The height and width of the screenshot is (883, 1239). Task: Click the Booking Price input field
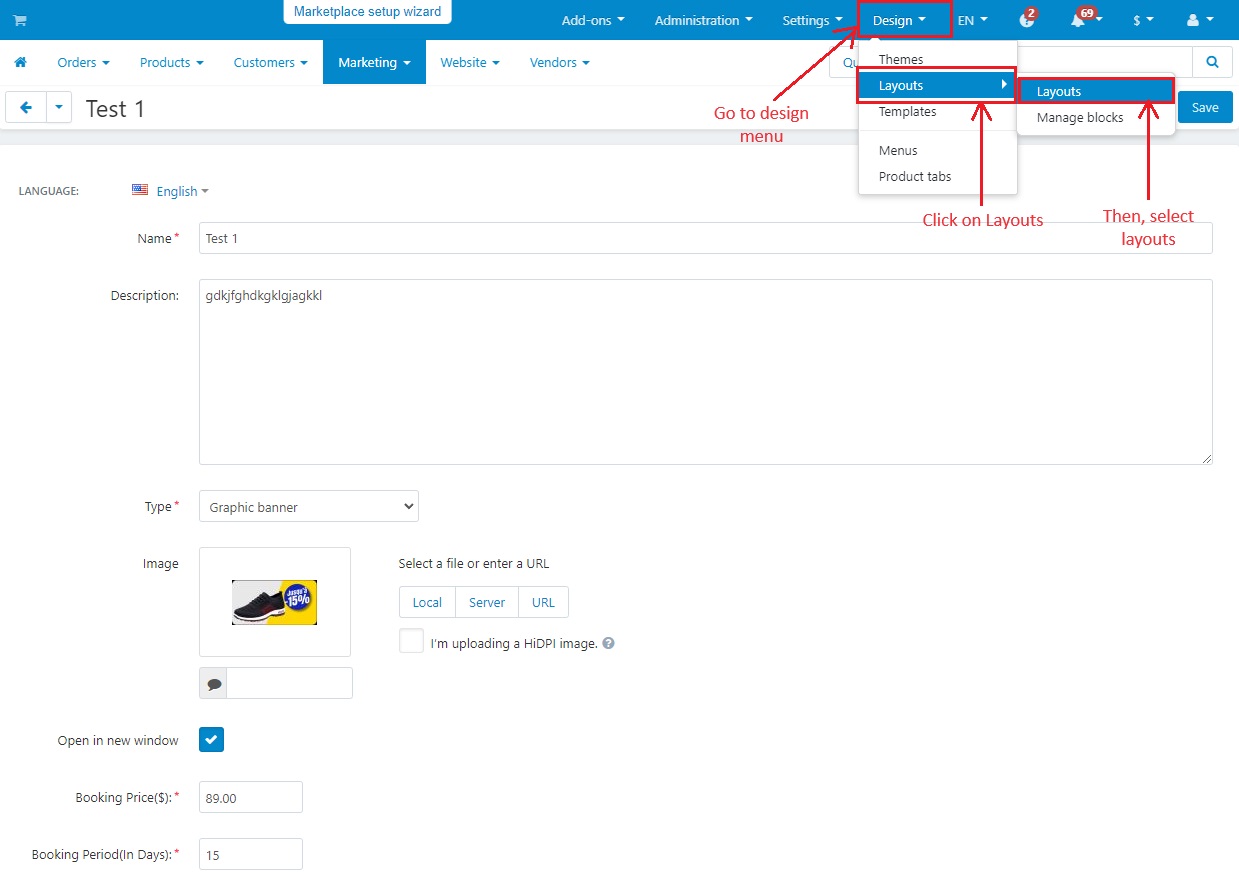click(x=251, y=798)
